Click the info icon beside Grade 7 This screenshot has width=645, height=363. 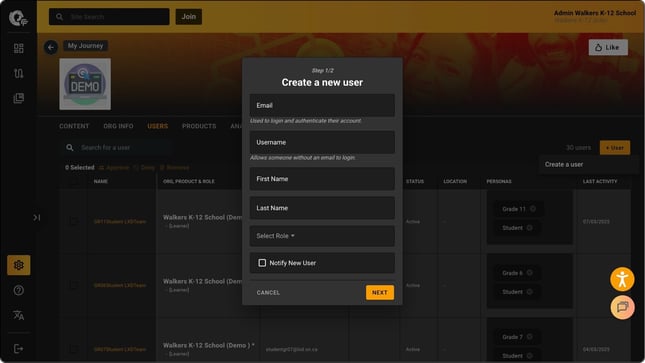click(x=529, y=337)
